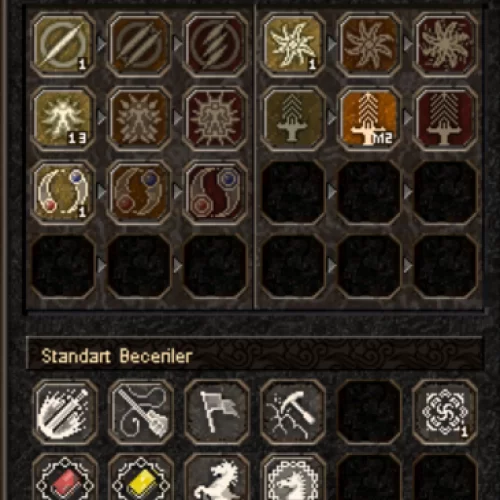Screen dimensions: 500x500
Task: Choose the olive spinning star skill level 1
Action: [x=293, y=45]
